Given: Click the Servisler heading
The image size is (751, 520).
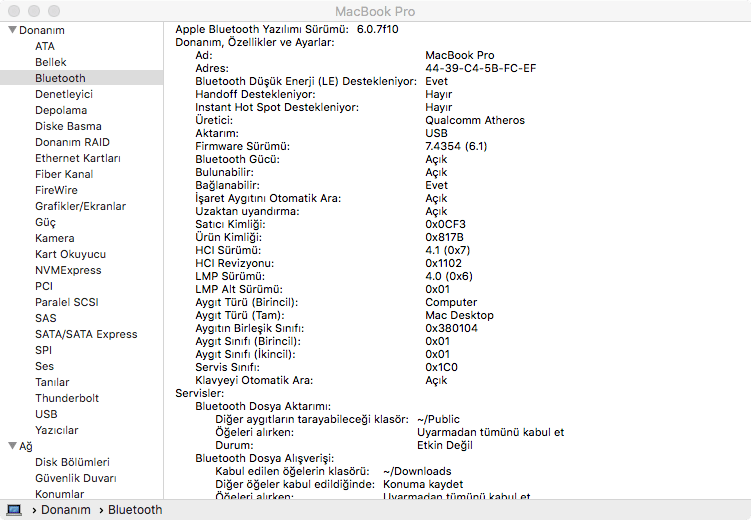Looking at the screenshot, I should pyautogui.click(x=200, y=393).
